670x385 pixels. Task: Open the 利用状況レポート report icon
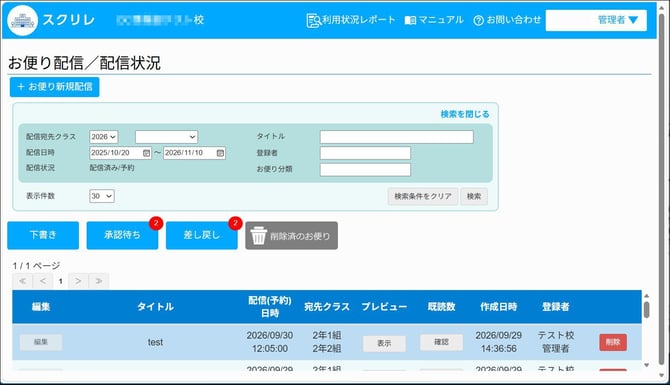pyautogui.click(x=313, y=21)
